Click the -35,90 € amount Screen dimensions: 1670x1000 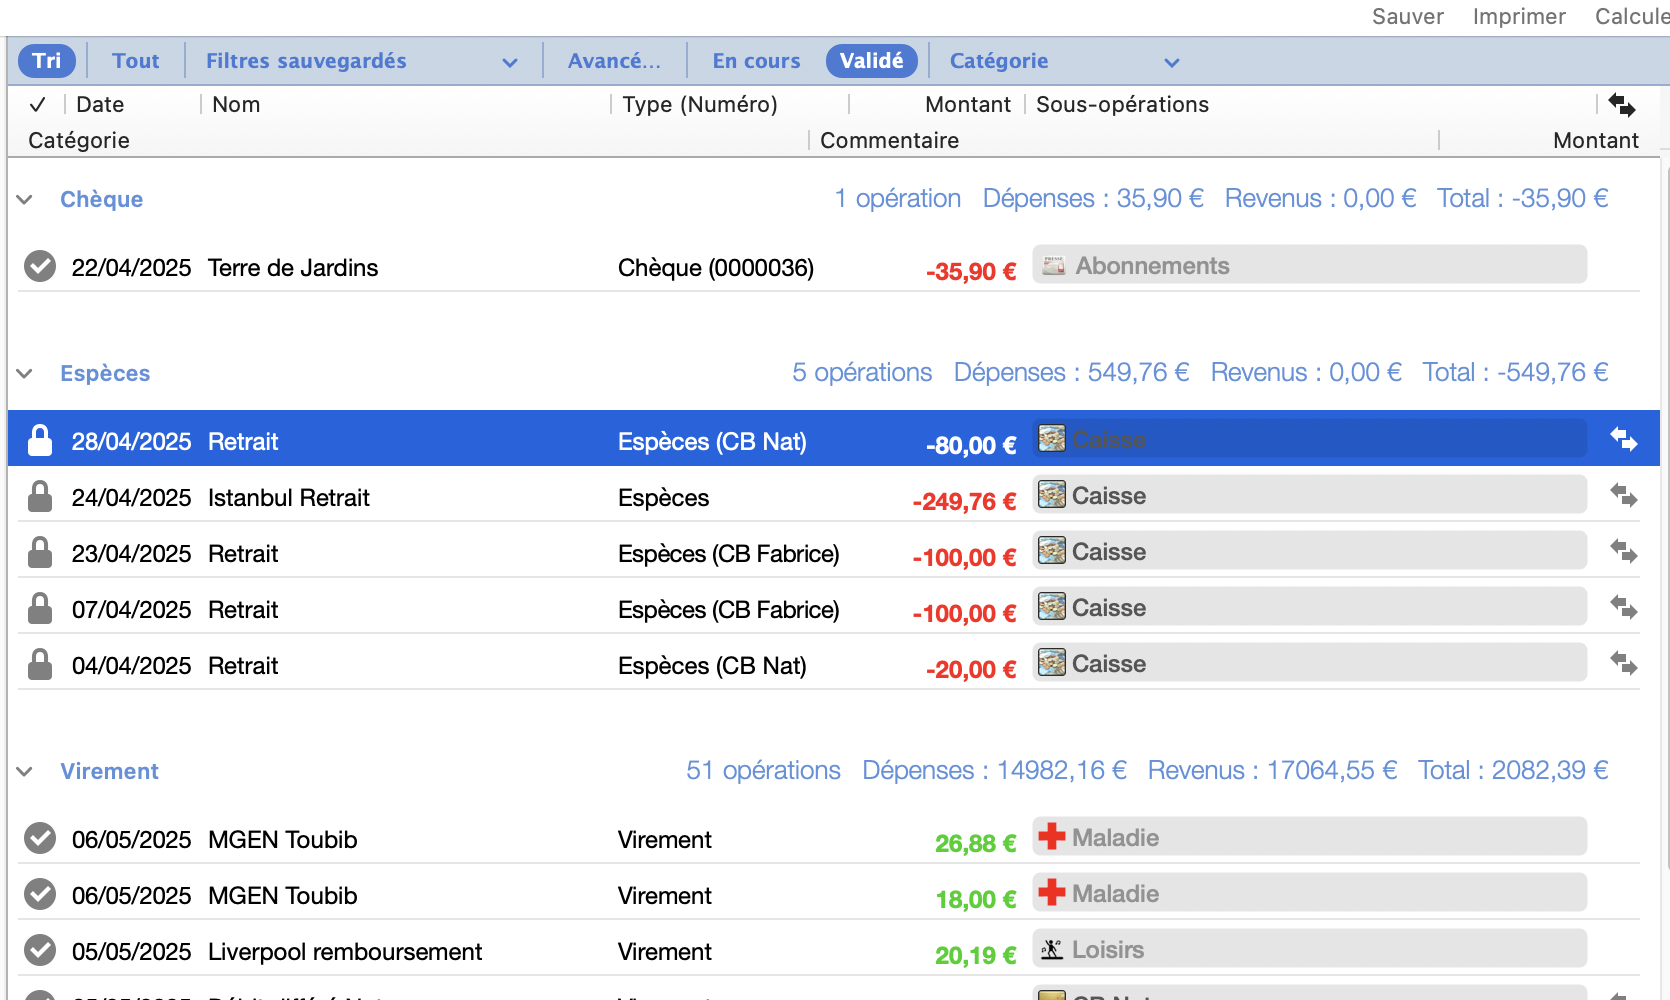point(971,271)
